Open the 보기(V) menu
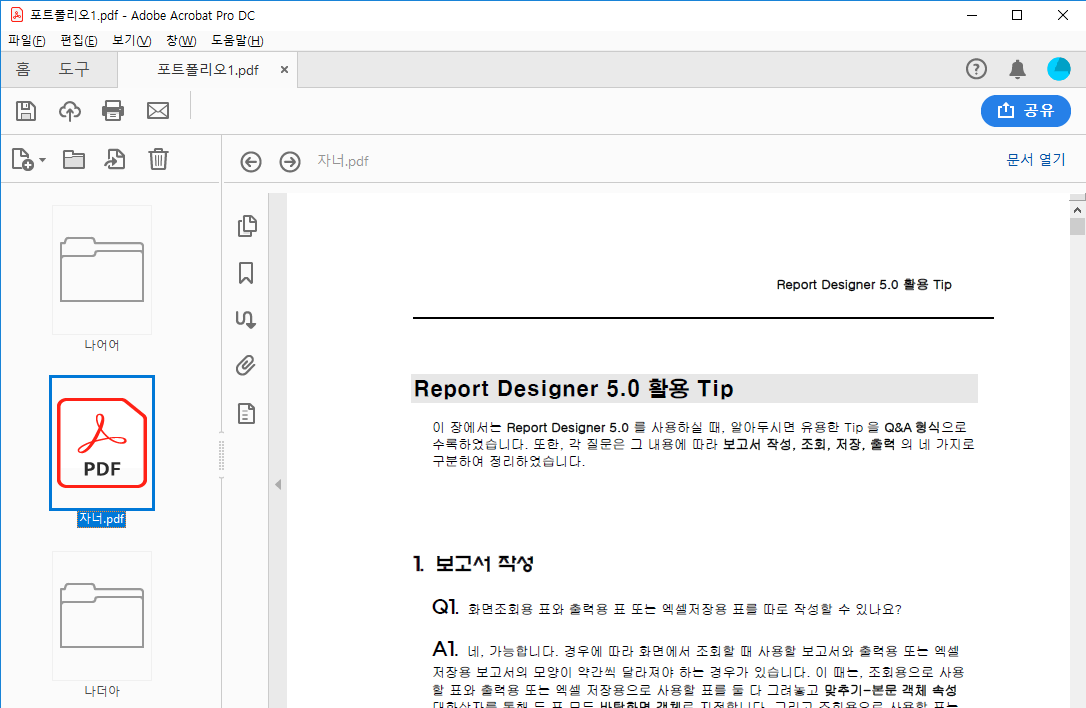Screen dimensions: 1086x708 click(x=132, y=41)
